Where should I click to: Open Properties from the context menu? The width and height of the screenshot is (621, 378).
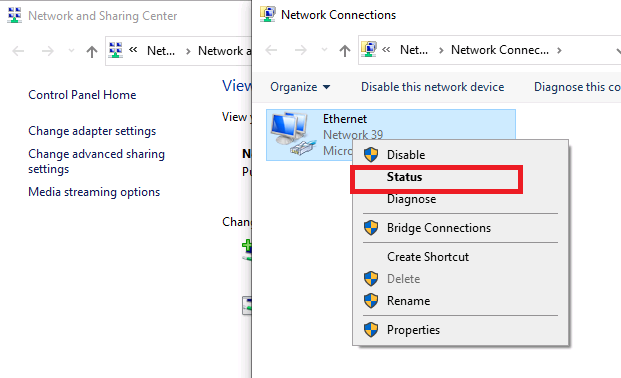pos(413,330)
